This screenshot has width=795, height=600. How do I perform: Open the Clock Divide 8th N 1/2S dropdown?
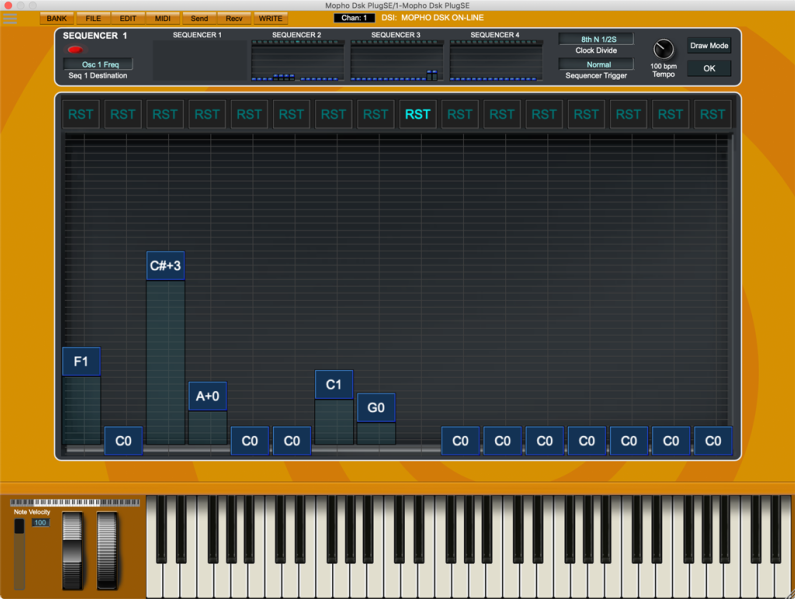596,40
